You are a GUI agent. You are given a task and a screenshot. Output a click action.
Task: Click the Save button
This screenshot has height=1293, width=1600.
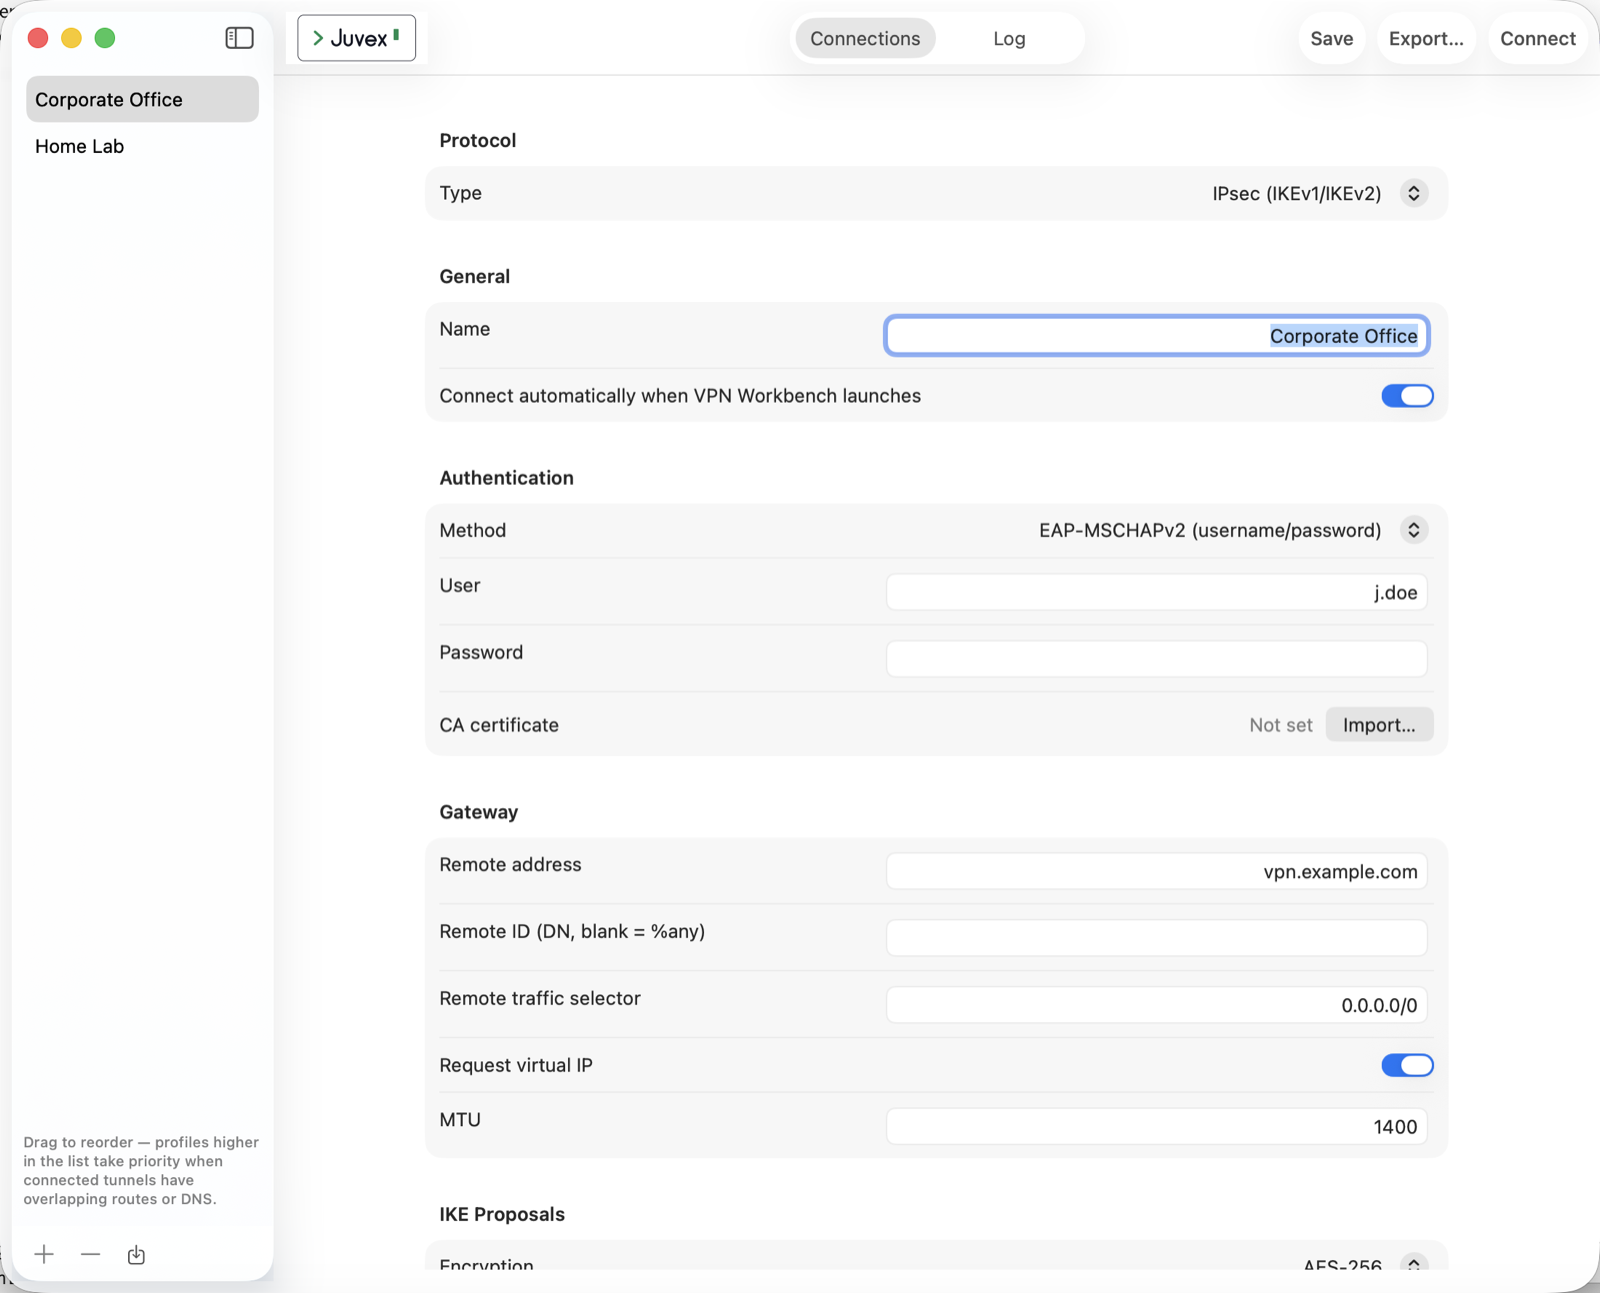1332,38
